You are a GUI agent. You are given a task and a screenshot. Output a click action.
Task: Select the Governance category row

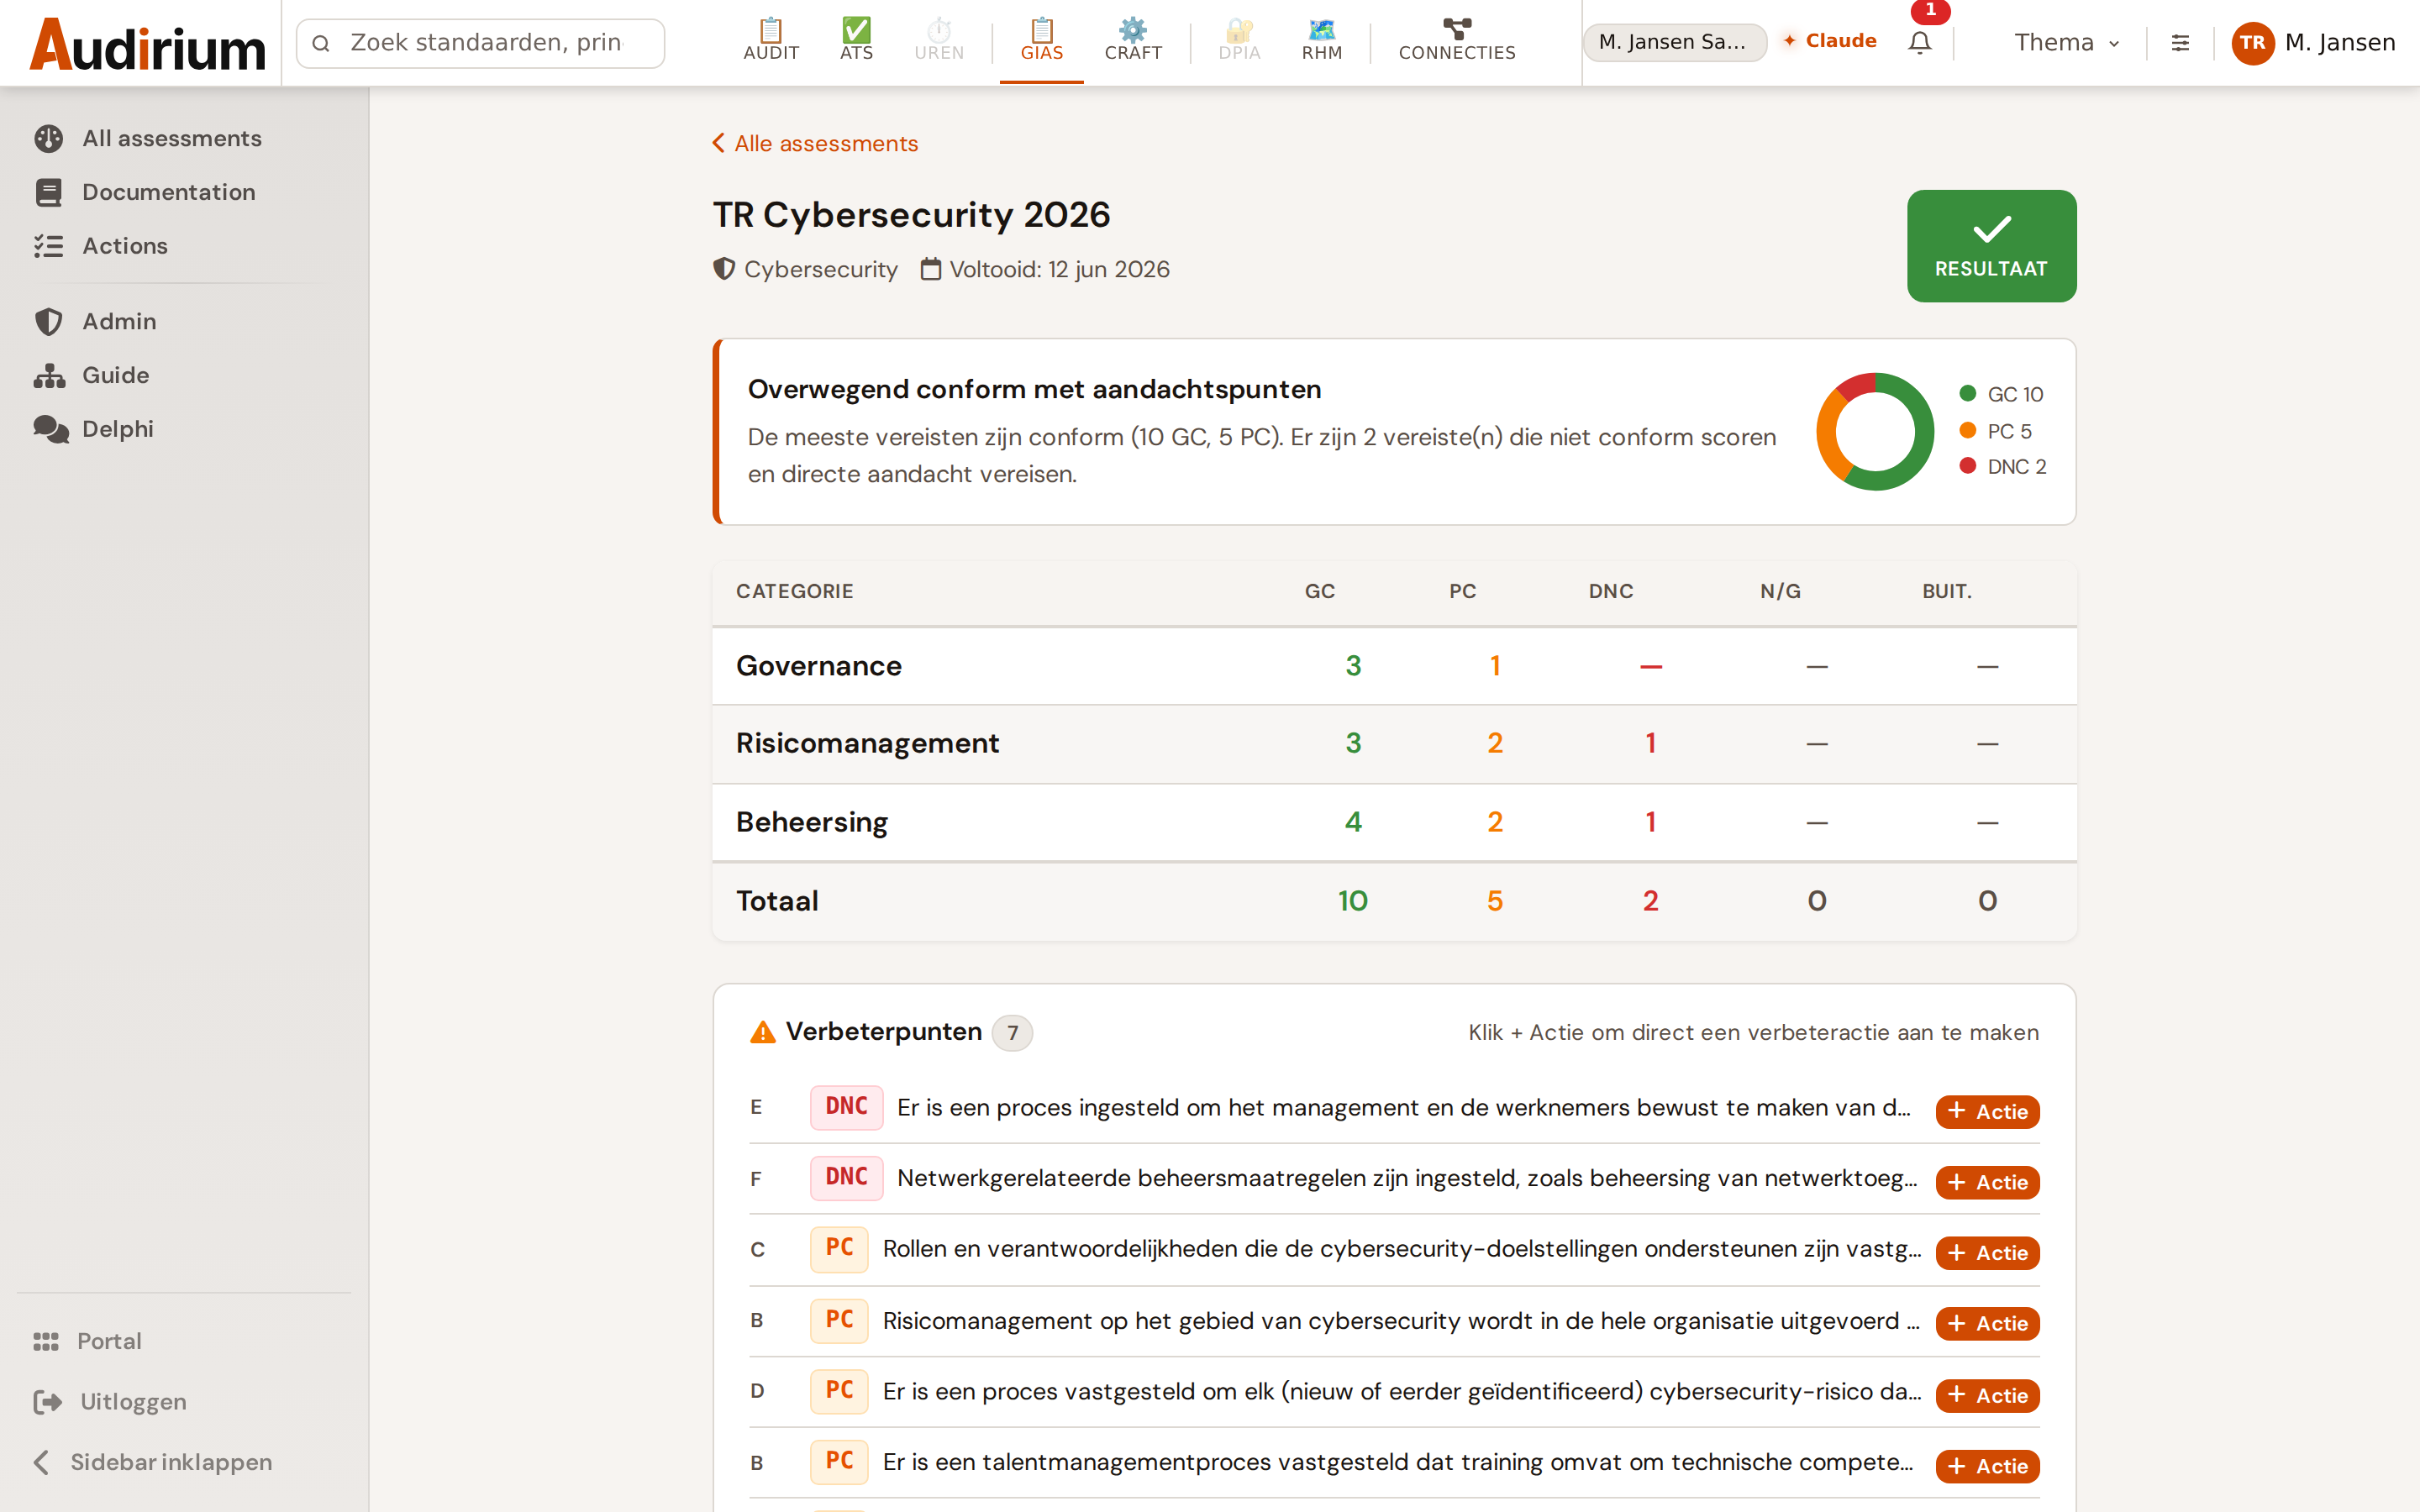pyautogui.click(x=1394, y=666)
